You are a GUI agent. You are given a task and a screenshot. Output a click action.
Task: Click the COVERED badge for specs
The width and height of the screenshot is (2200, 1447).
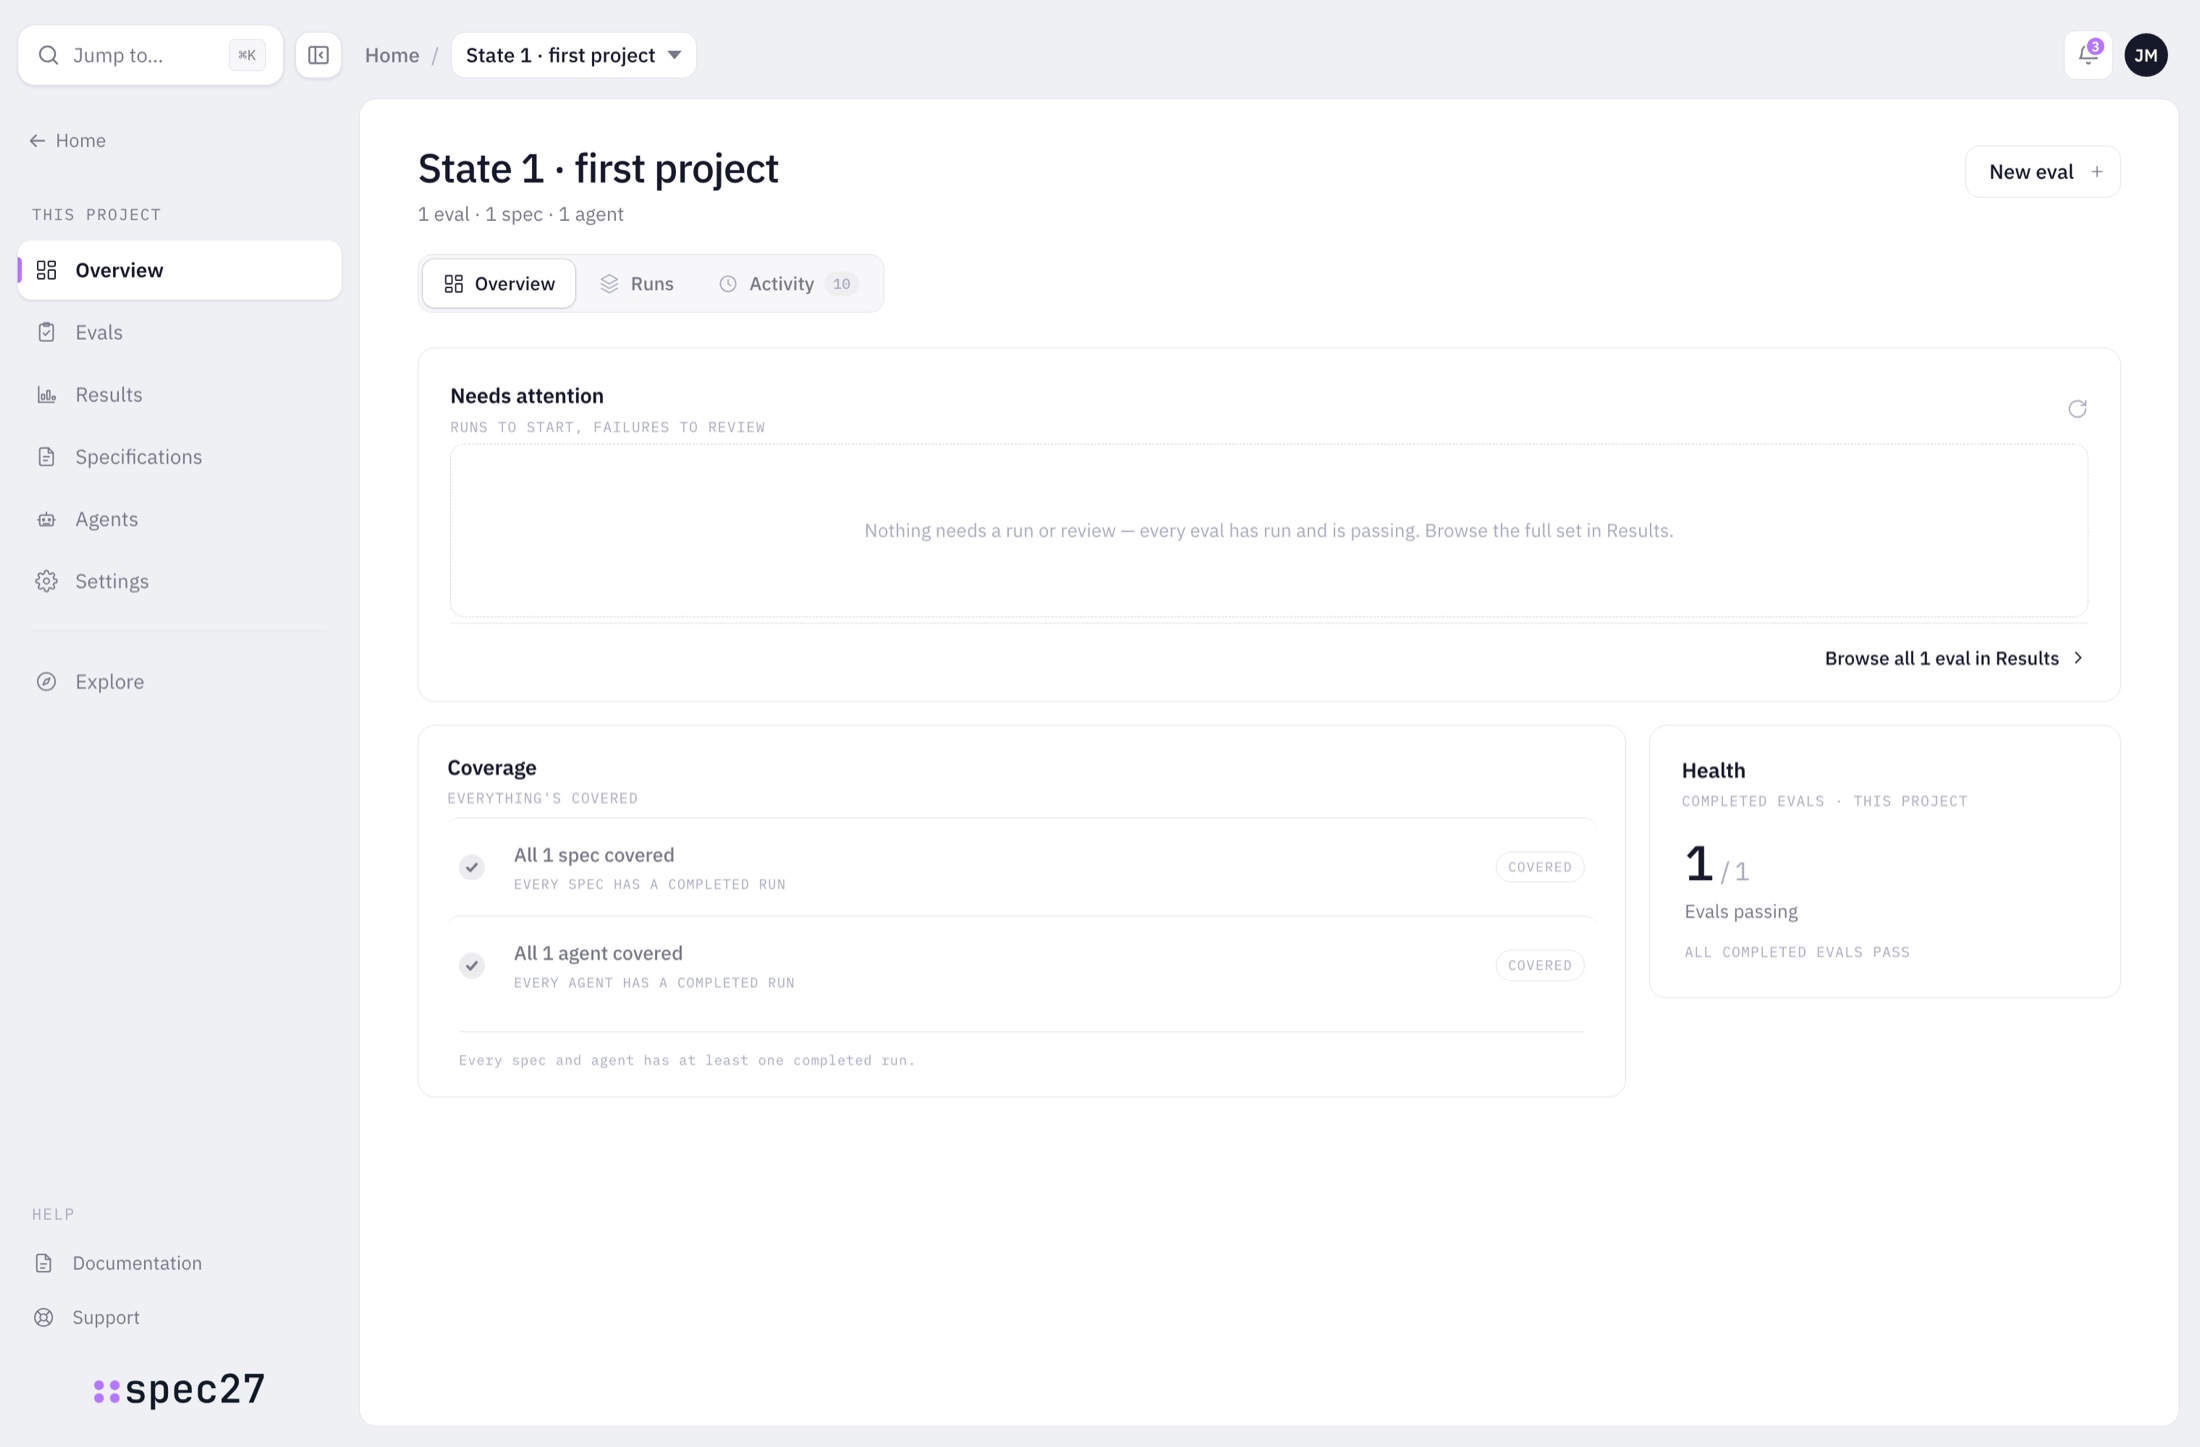[x=1539, y=867]
